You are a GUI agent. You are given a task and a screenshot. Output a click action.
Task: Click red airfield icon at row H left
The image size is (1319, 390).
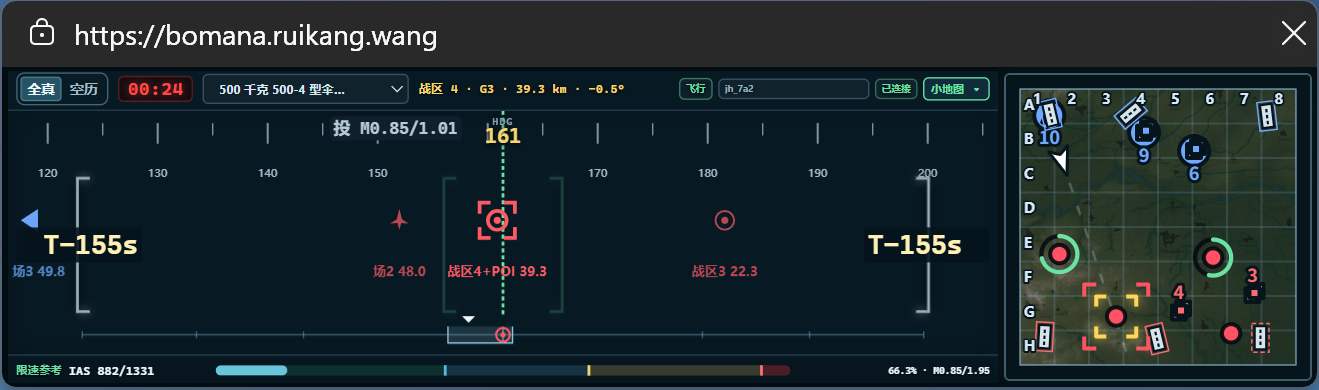pos(1044,337)
